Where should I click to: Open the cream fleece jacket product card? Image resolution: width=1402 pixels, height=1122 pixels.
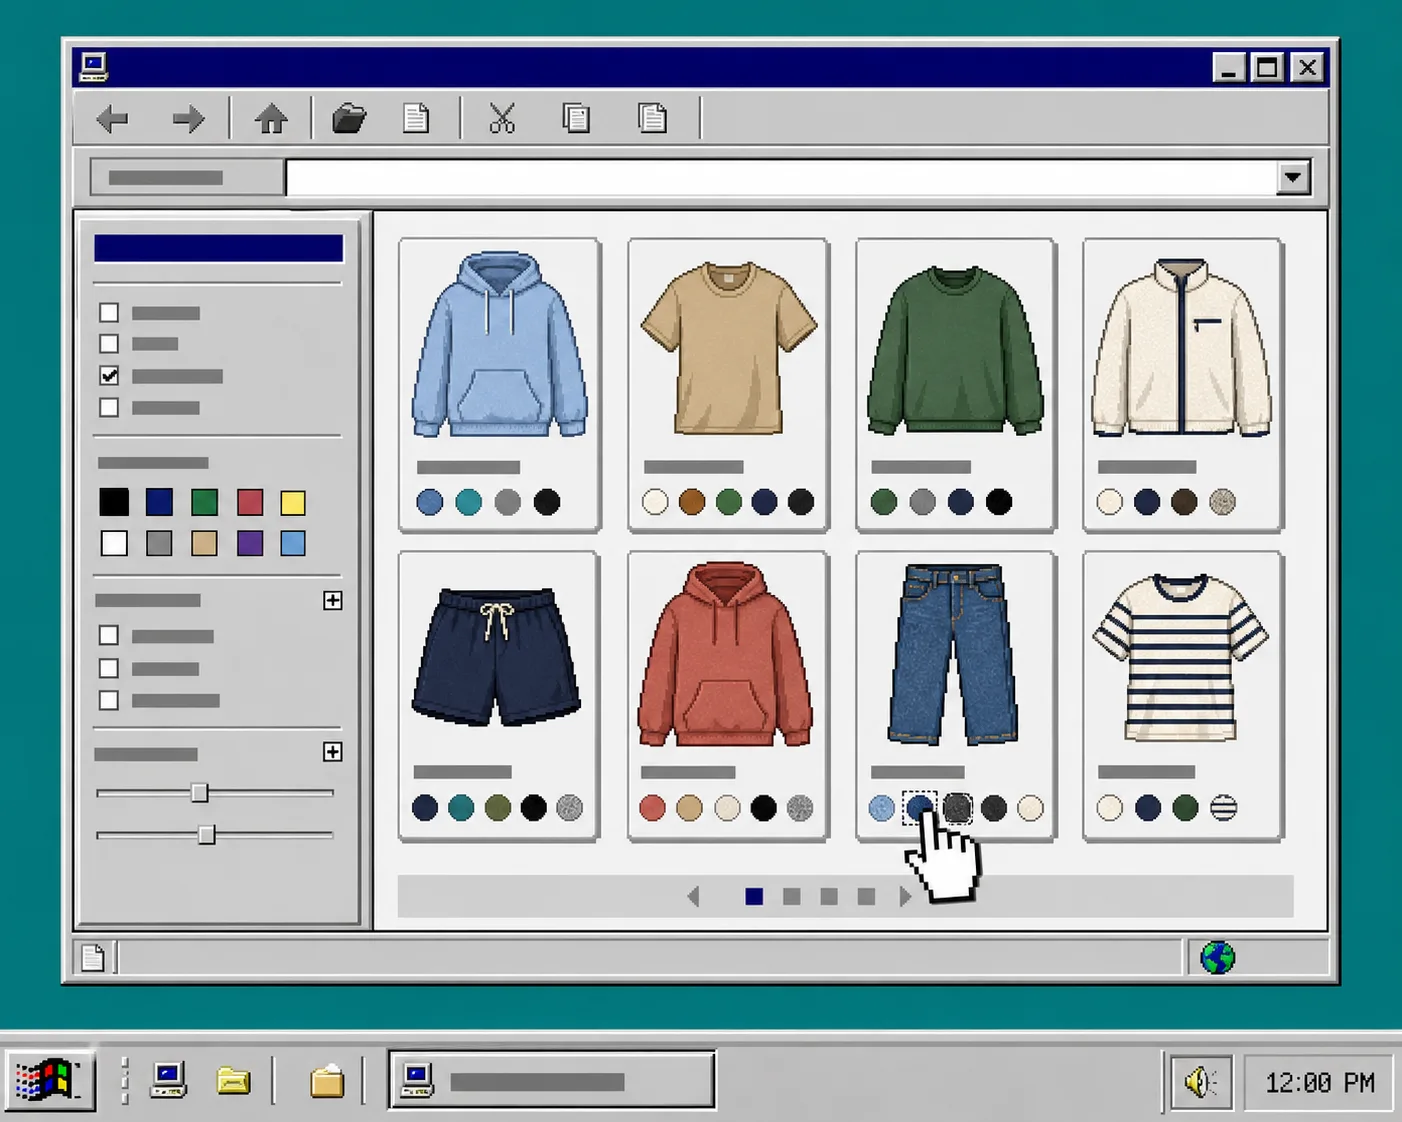tap(1182, 385)
